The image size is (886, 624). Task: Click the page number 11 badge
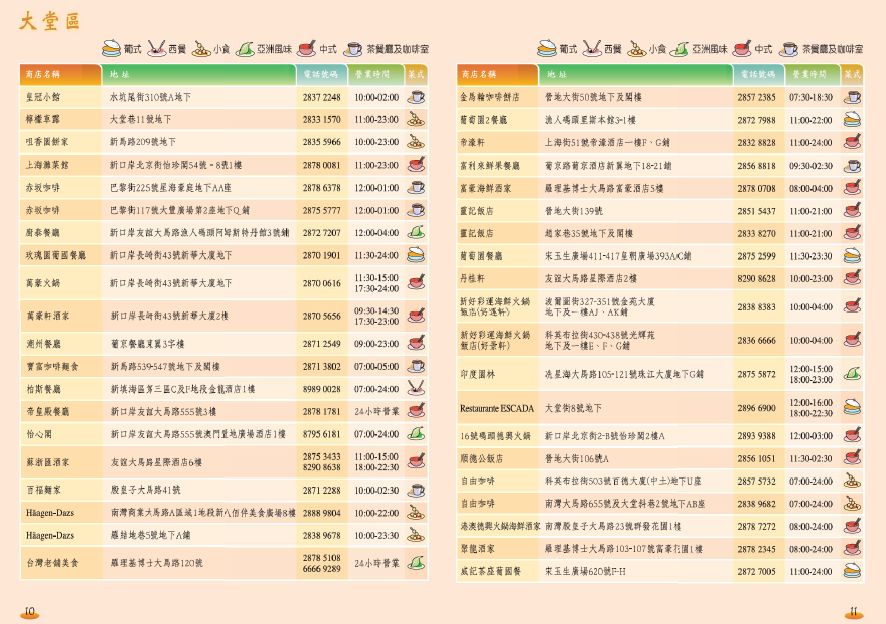854,611
